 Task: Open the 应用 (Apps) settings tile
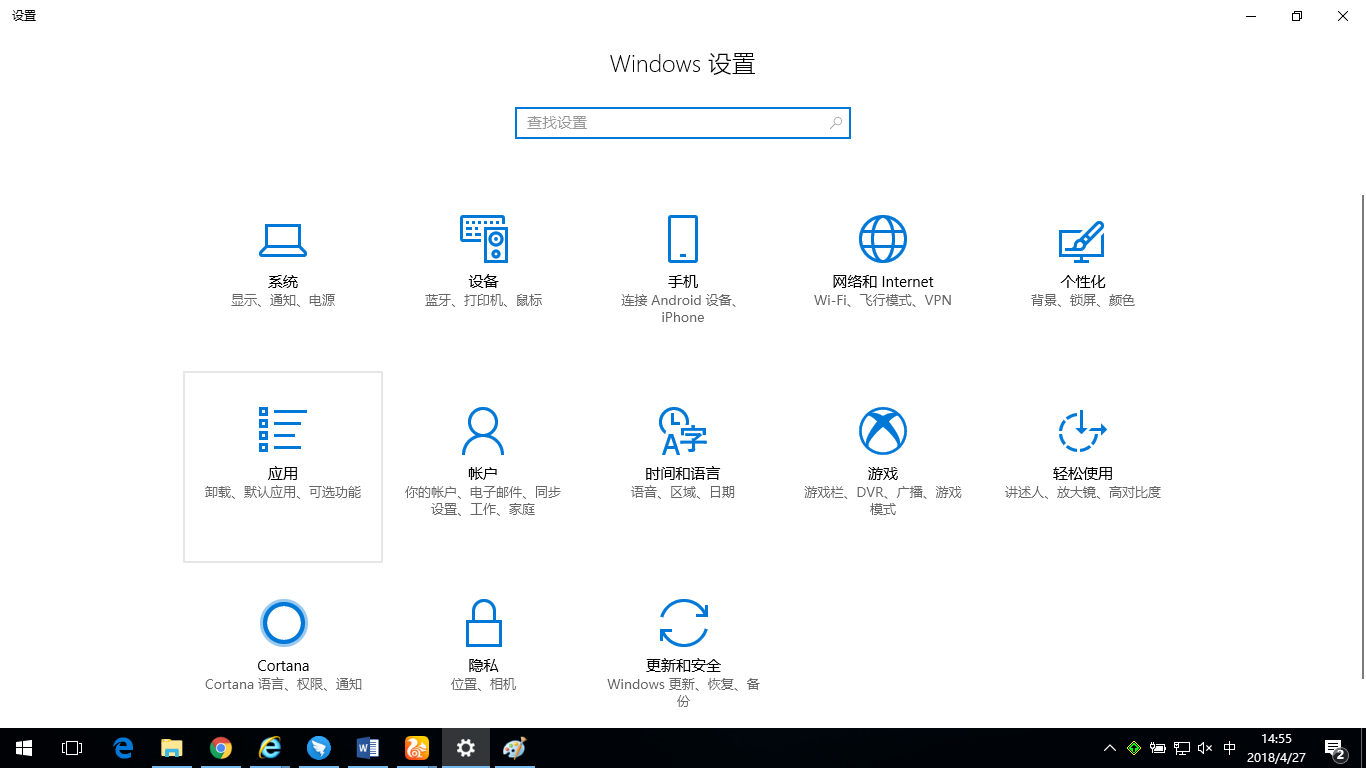pos(283,467)
